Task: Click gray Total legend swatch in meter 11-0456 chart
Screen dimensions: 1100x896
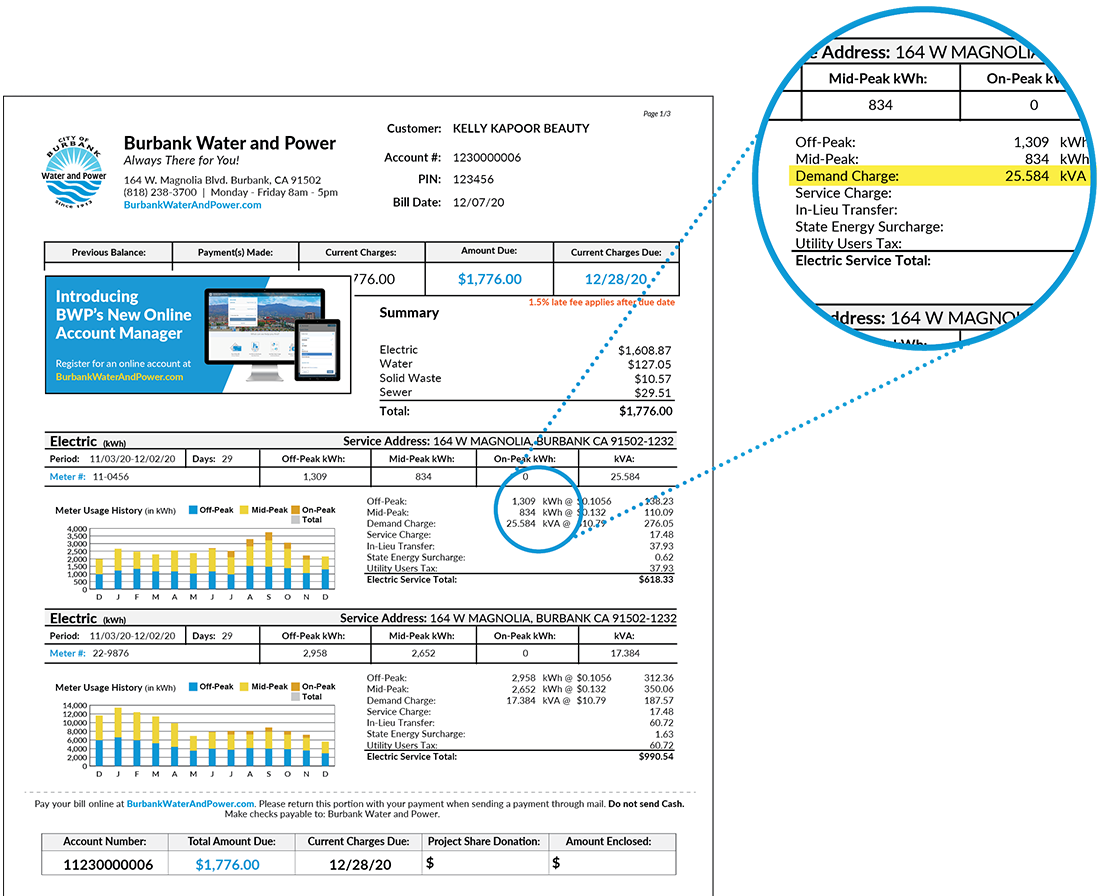Action: tap(295, 520)
